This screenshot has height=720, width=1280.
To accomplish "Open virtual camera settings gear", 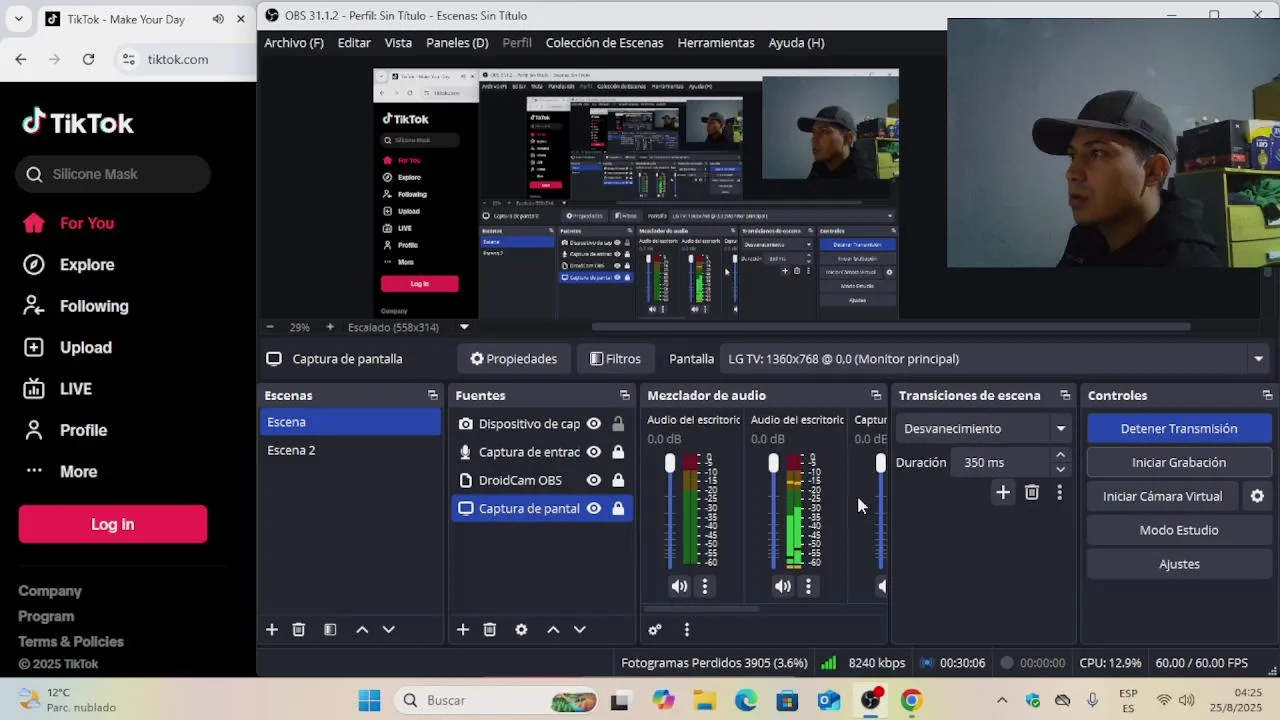I will click(x=1257, y=496).
